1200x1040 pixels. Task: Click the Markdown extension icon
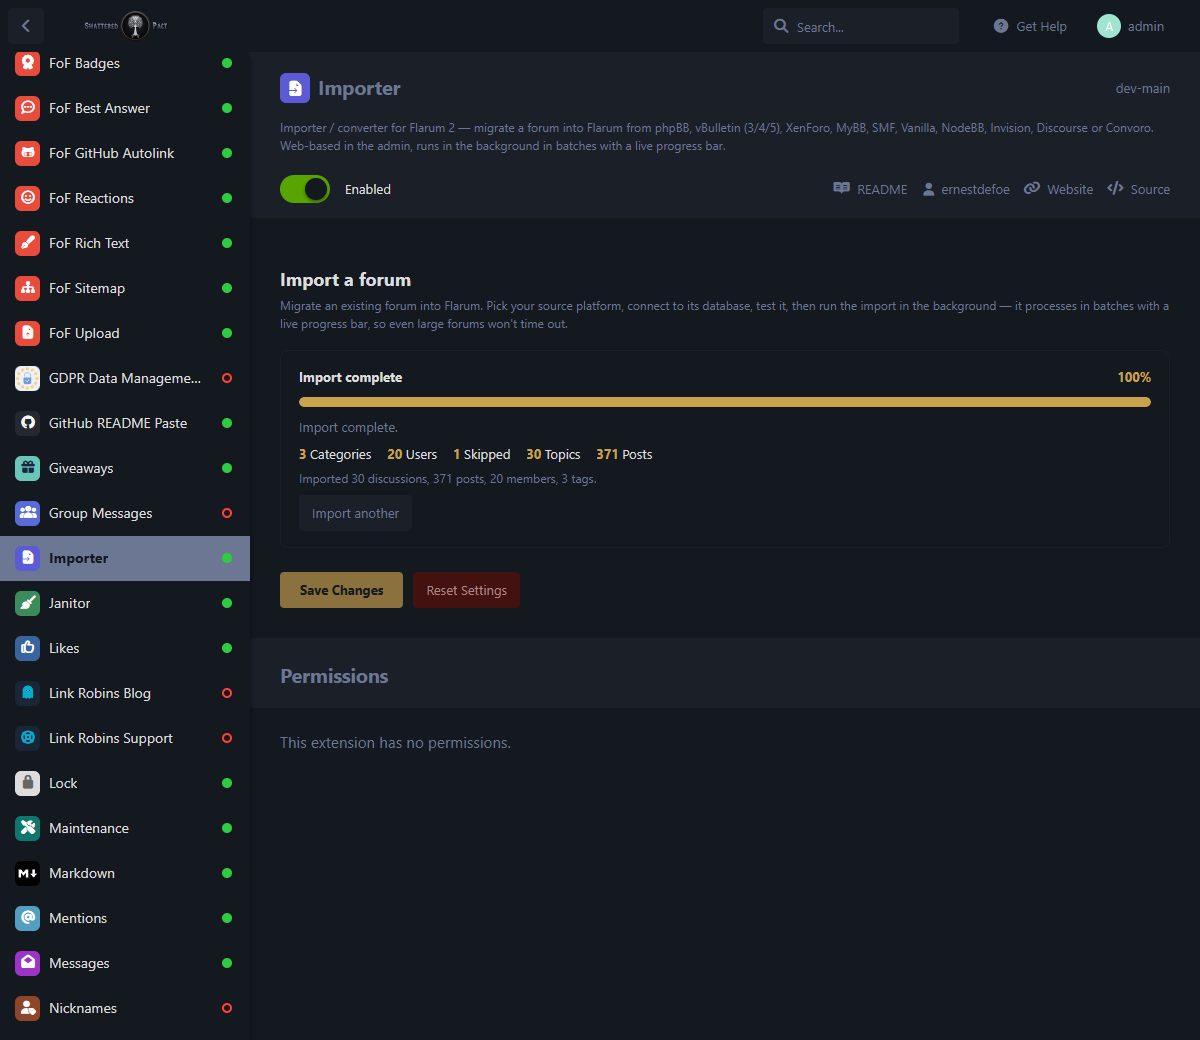point(28,873)
